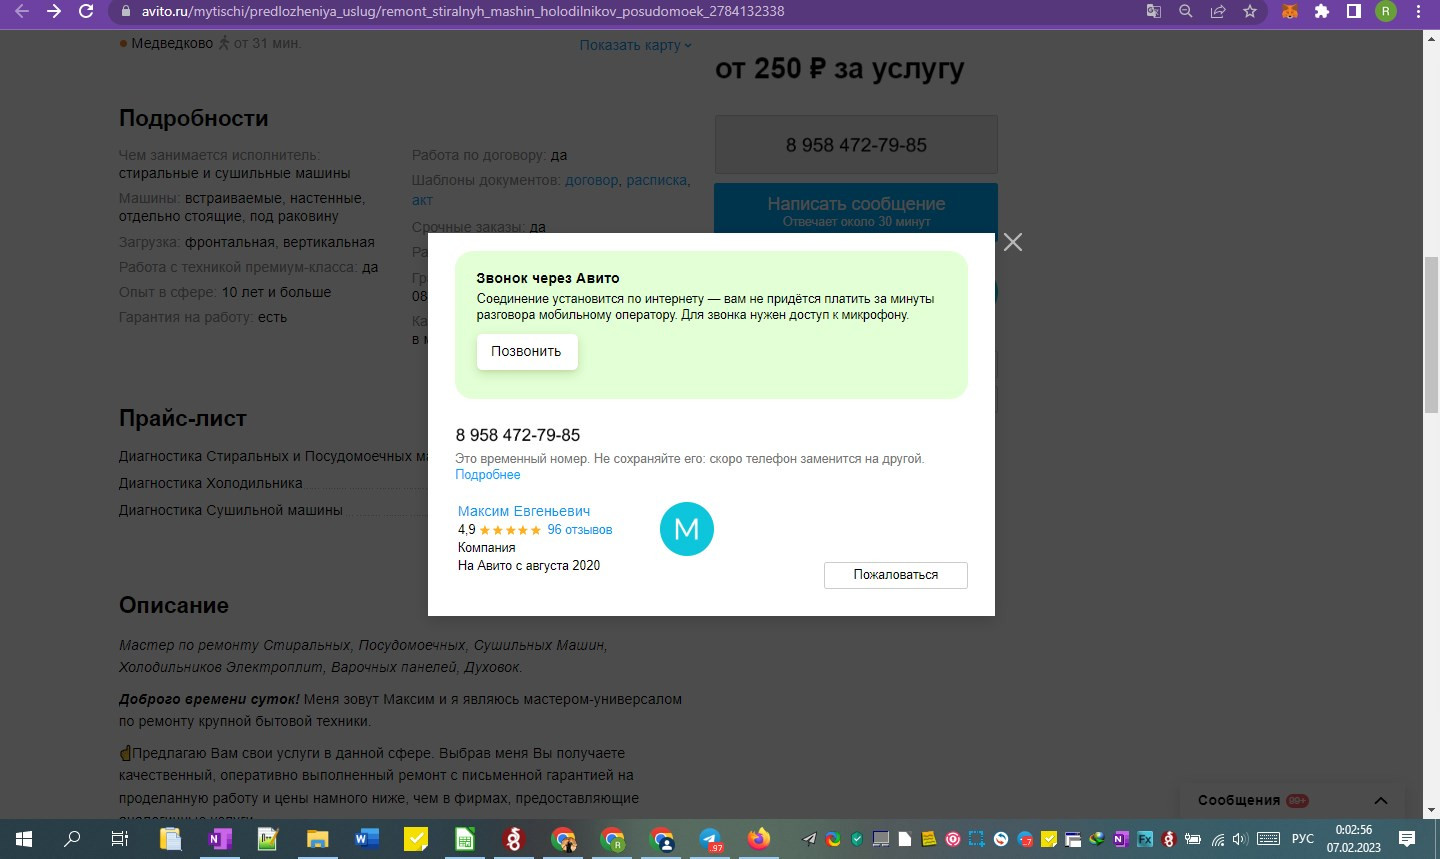
Task: Click the Позвонить button
Action: point(527,351)
